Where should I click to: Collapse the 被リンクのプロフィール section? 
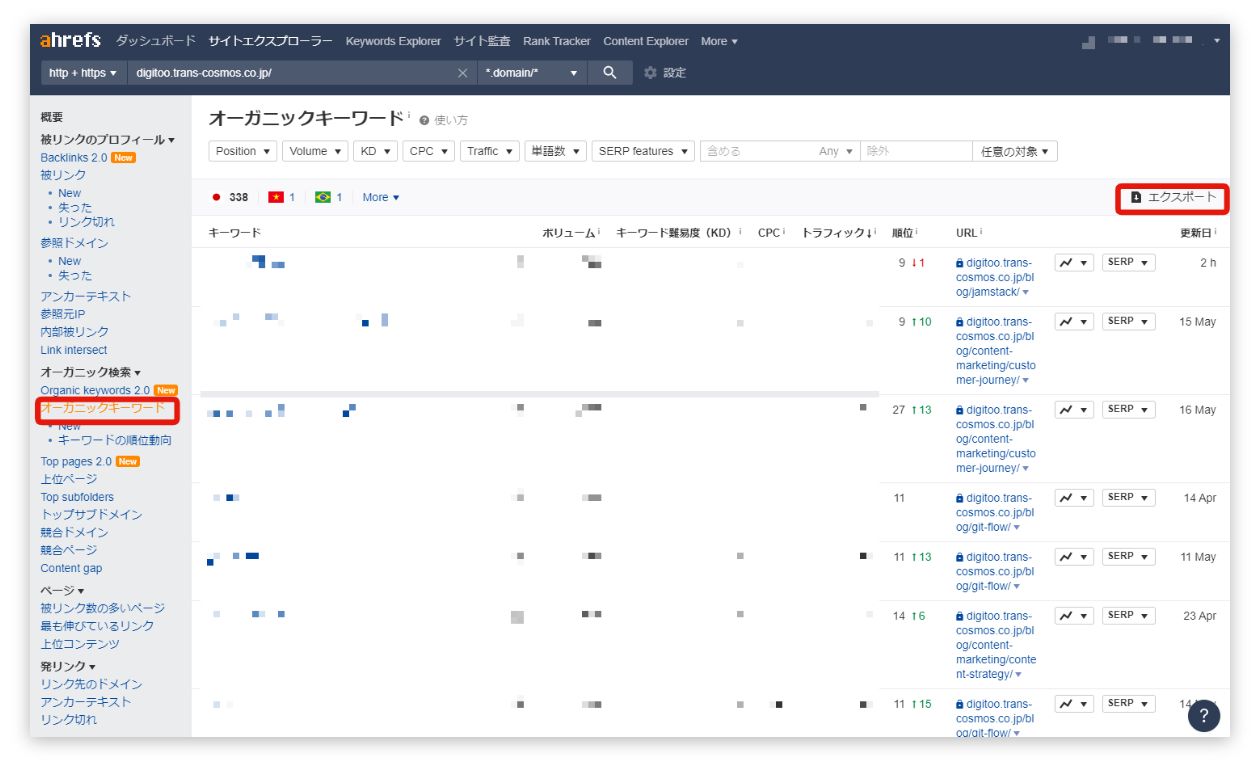click(x=107, y=140)
